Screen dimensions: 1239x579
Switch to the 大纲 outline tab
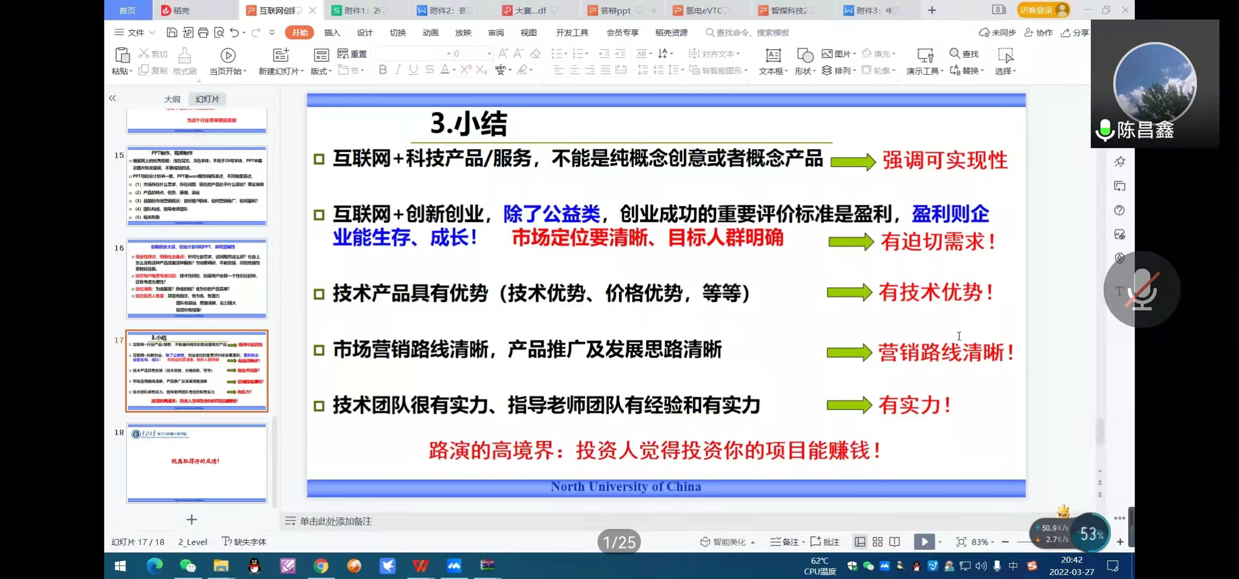(172, 99)
